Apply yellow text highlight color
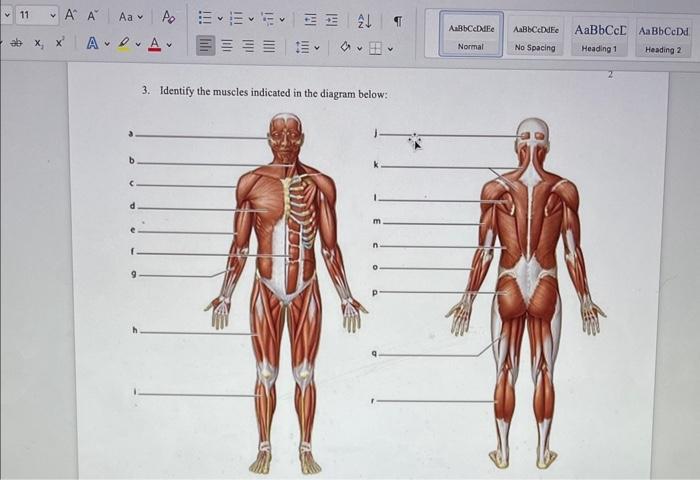The image size is (700, 480). click(x=124, y=44)
